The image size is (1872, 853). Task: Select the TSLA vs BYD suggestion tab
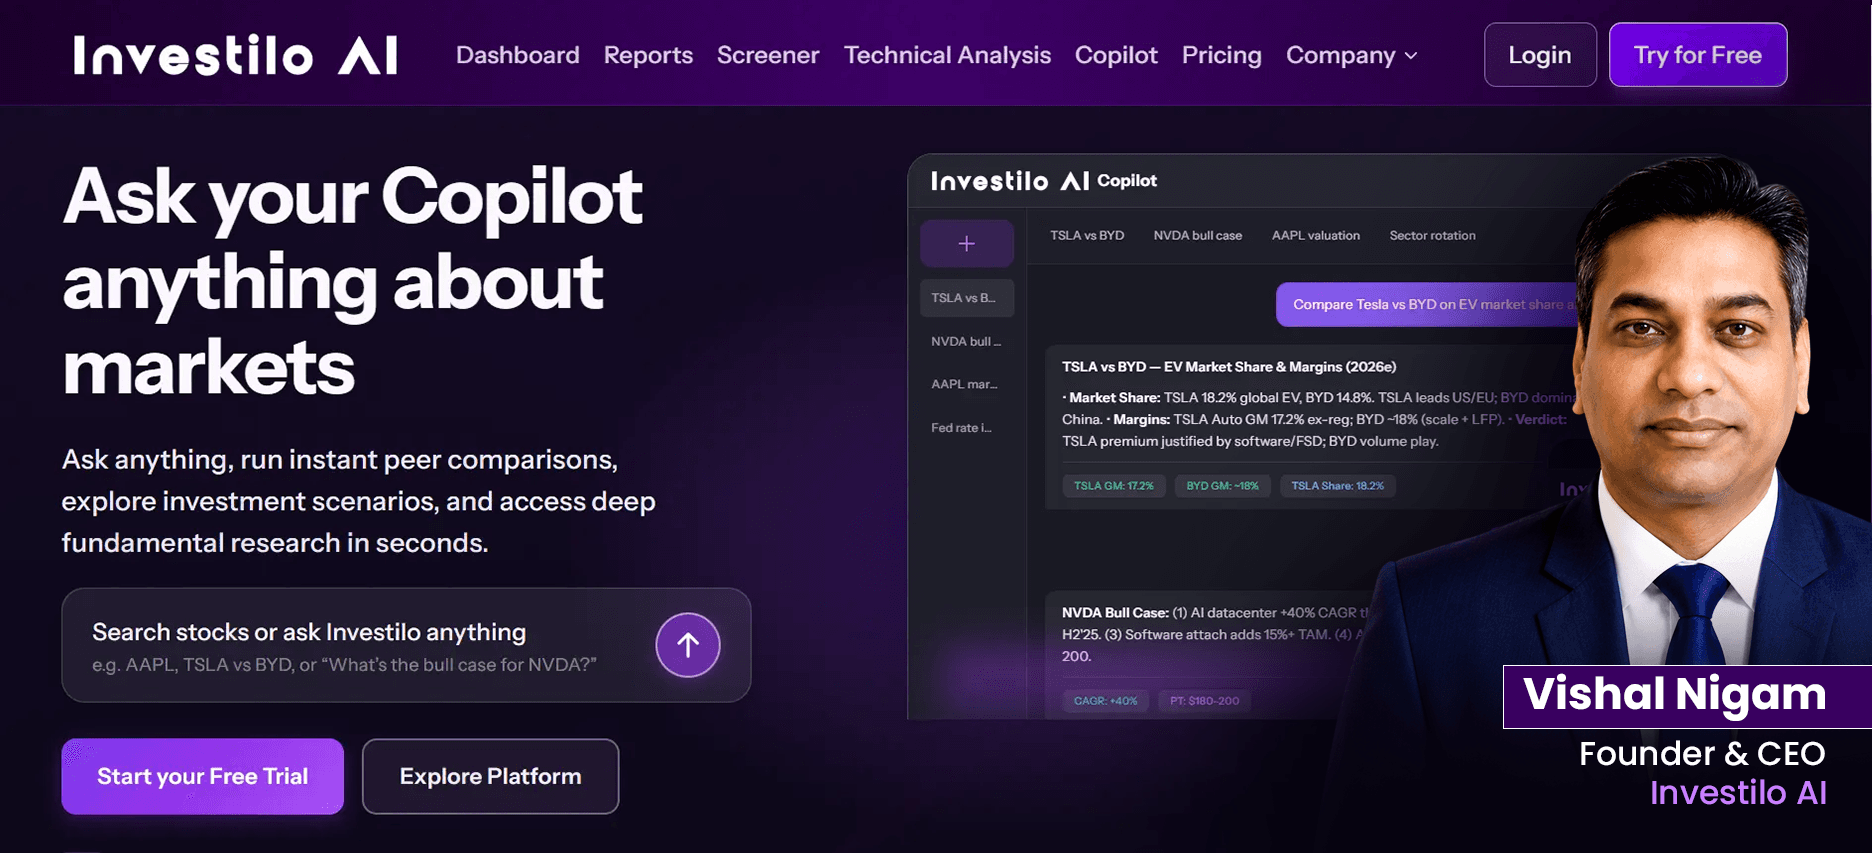pyautogui.click(x=1087, y=236)
